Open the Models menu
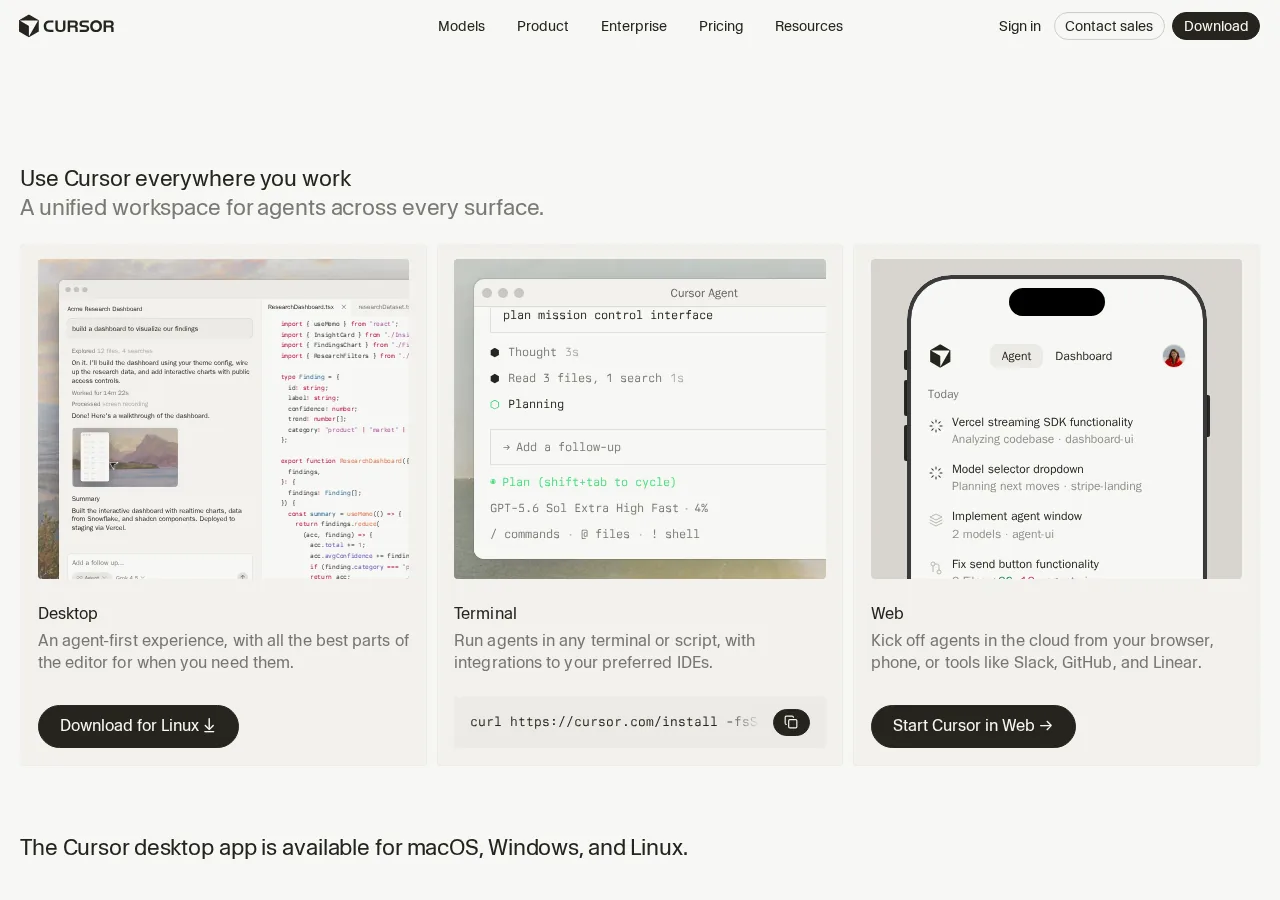 pyautogui.click(x=461, y=26)
